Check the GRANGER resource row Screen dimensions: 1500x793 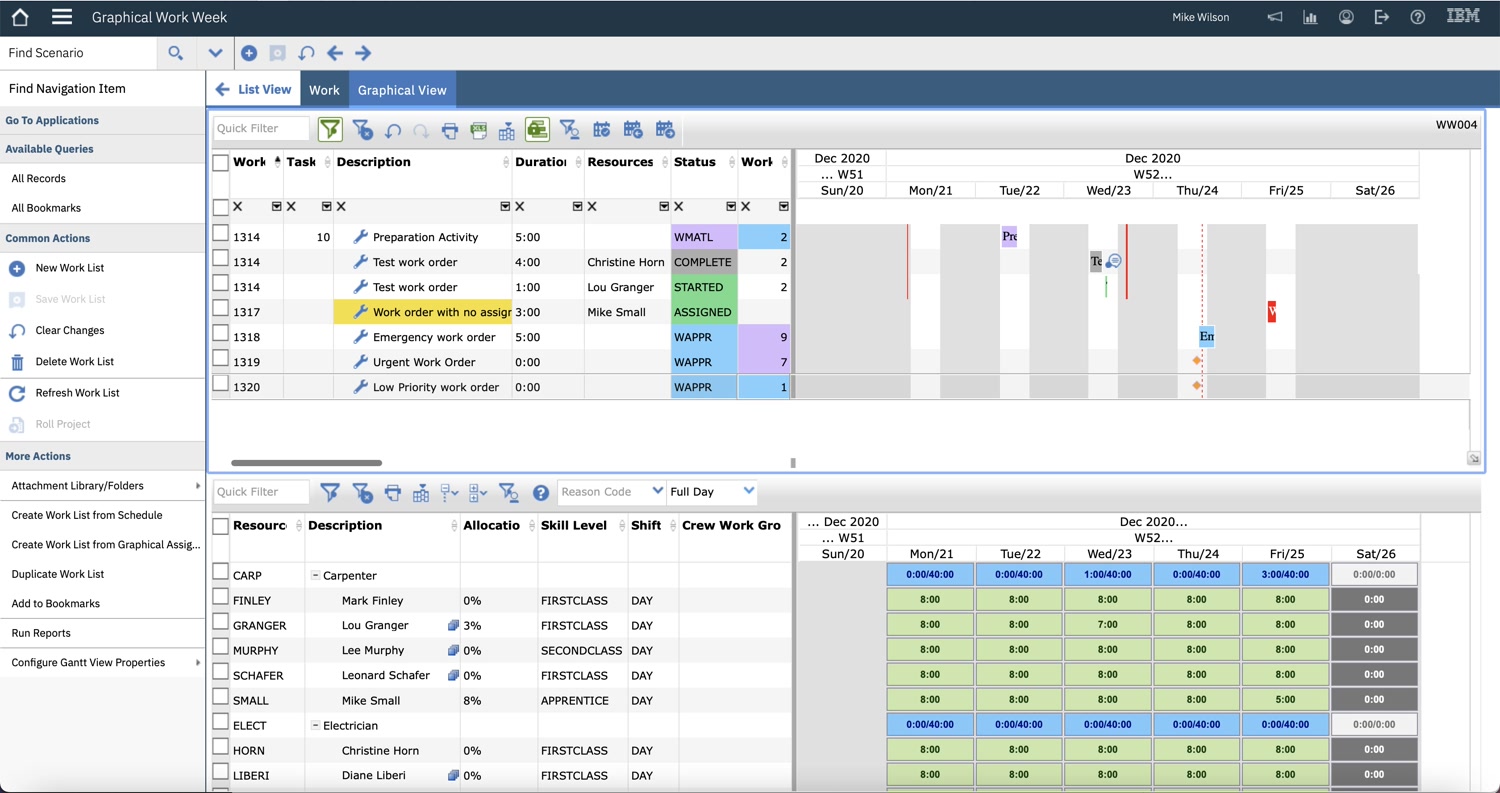point(221,622)
